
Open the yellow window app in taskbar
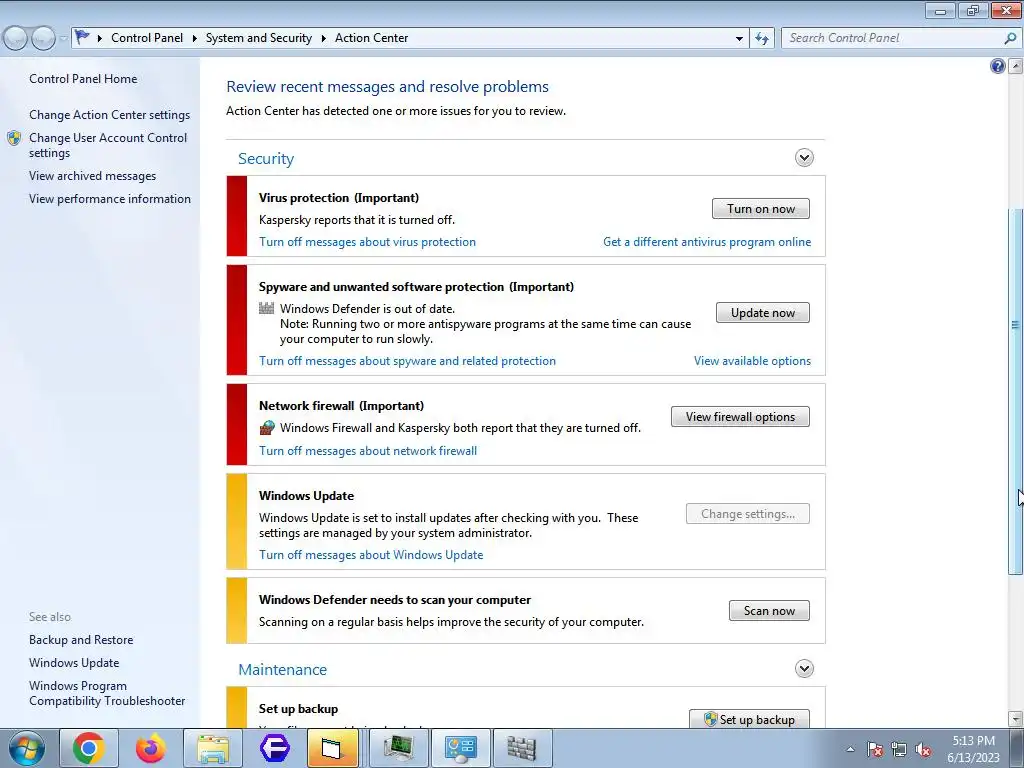click(332, 748)
